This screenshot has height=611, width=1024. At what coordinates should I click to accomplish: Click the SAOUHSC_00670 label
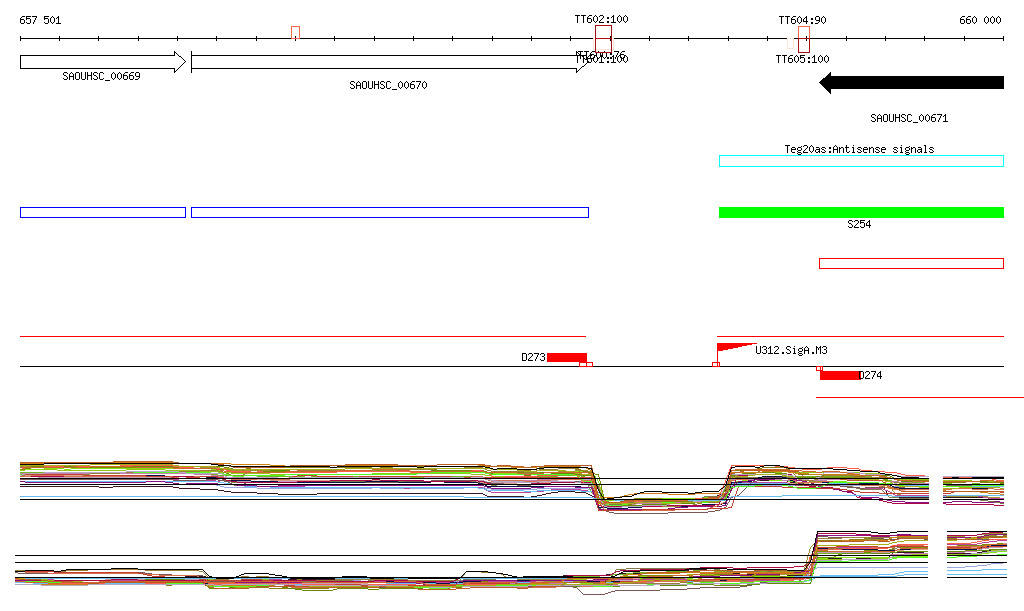(x=389, y=86)
